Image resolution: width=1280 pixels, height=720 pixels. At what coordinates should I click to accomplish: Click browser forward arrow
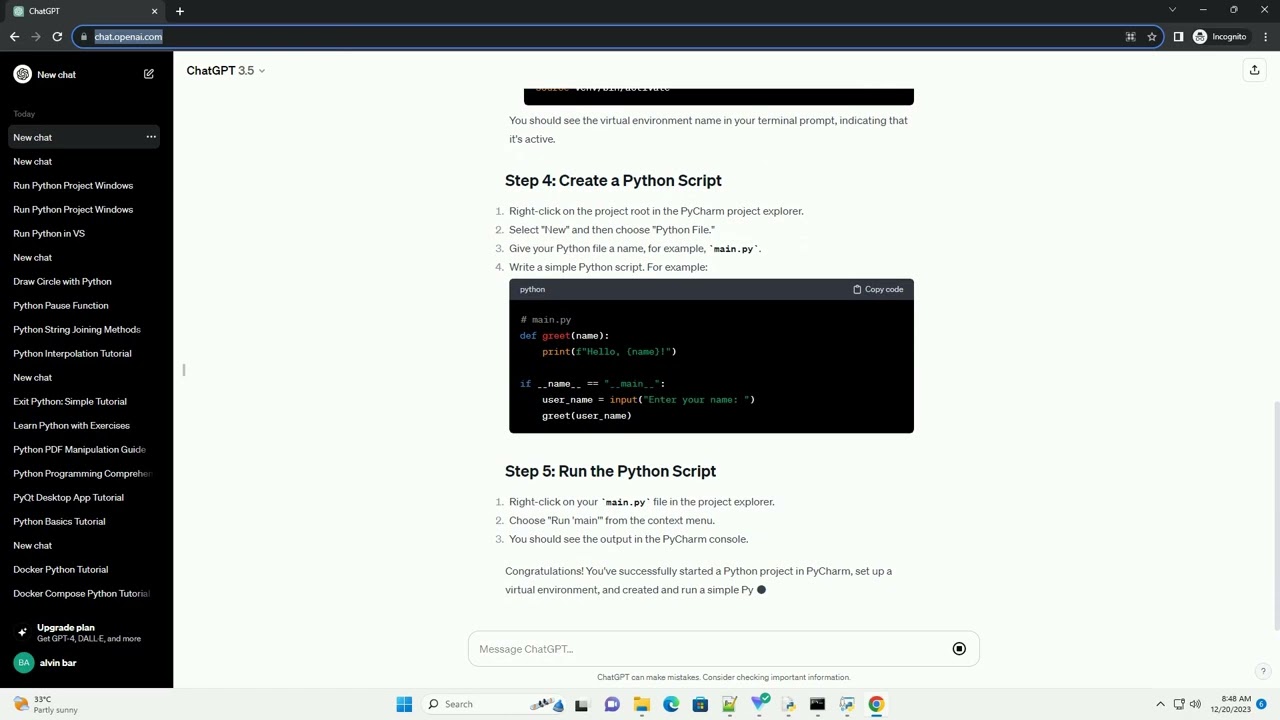tap(36, 37)
